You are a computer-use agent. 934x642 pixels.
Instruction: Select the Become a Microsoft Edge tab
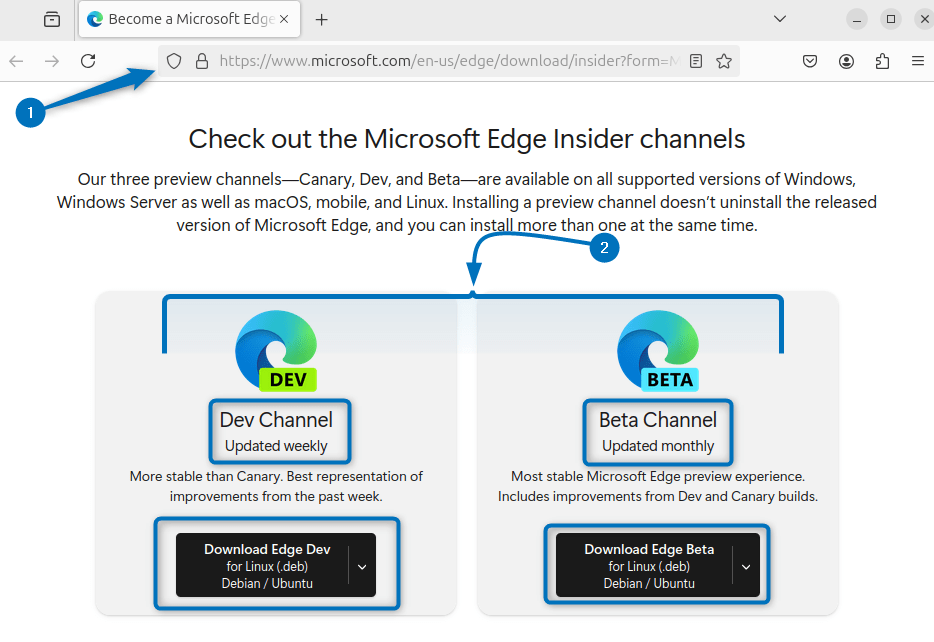[180, 19]
